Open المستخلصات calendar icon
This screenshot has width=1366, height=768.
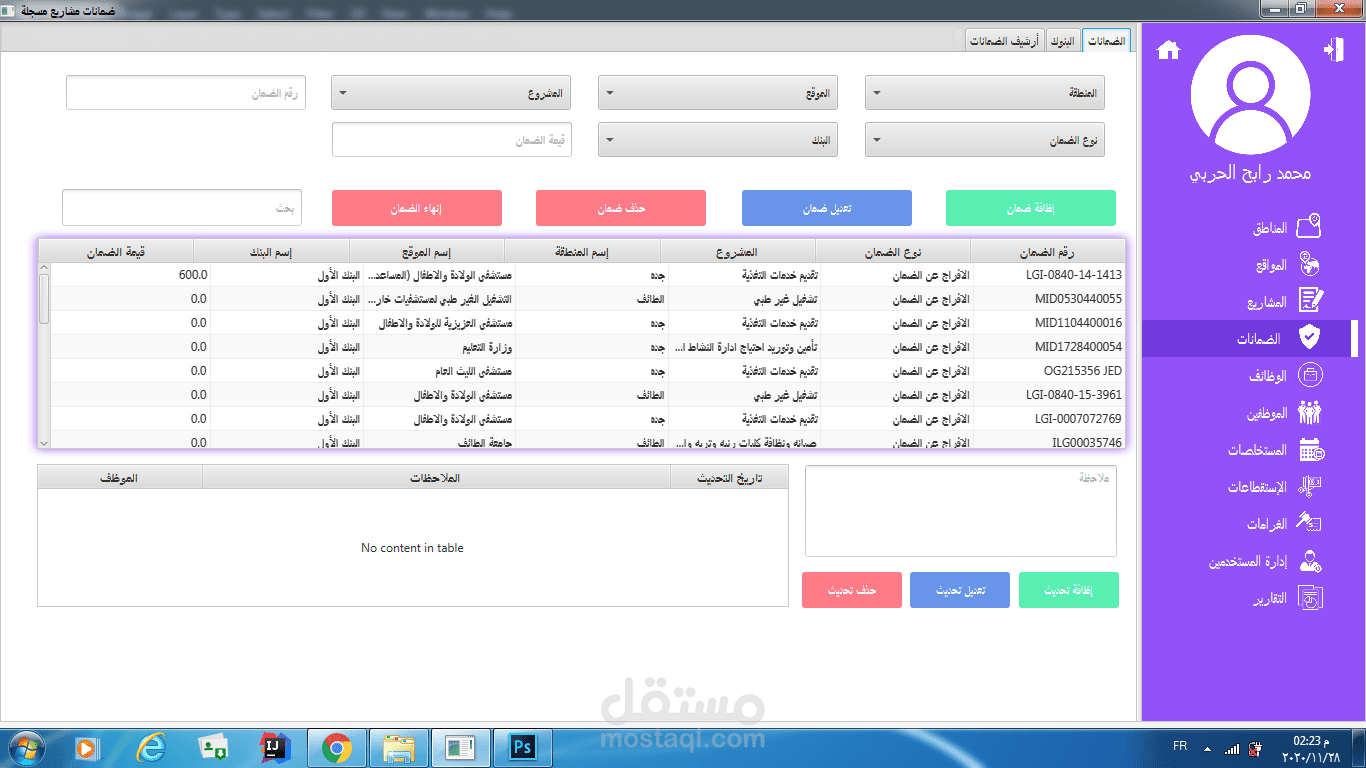[x=1311, y=450]
